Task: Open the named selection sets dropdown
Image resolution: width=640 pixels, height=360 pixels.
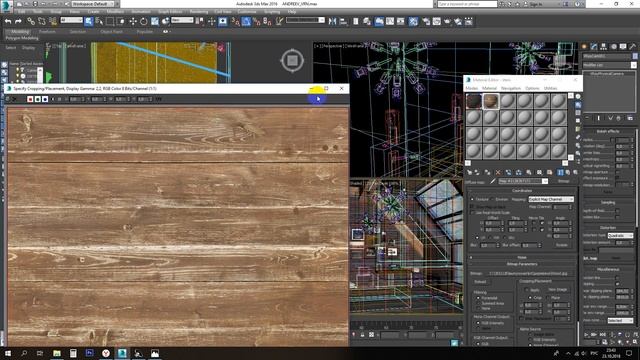Action: click(305, 20)
